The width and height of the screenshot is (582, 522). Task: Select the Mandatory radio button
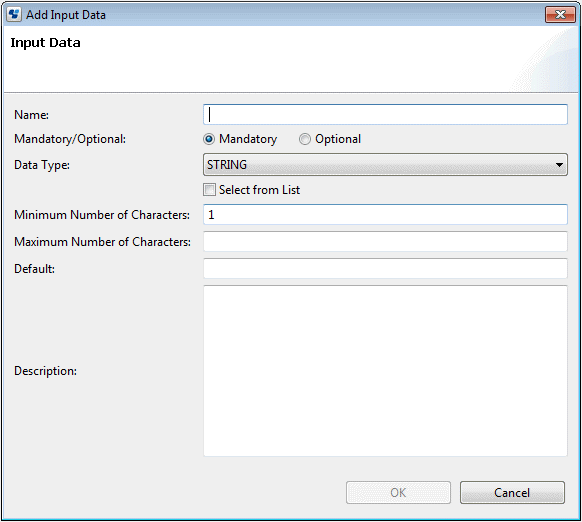(x=209, y=139)
